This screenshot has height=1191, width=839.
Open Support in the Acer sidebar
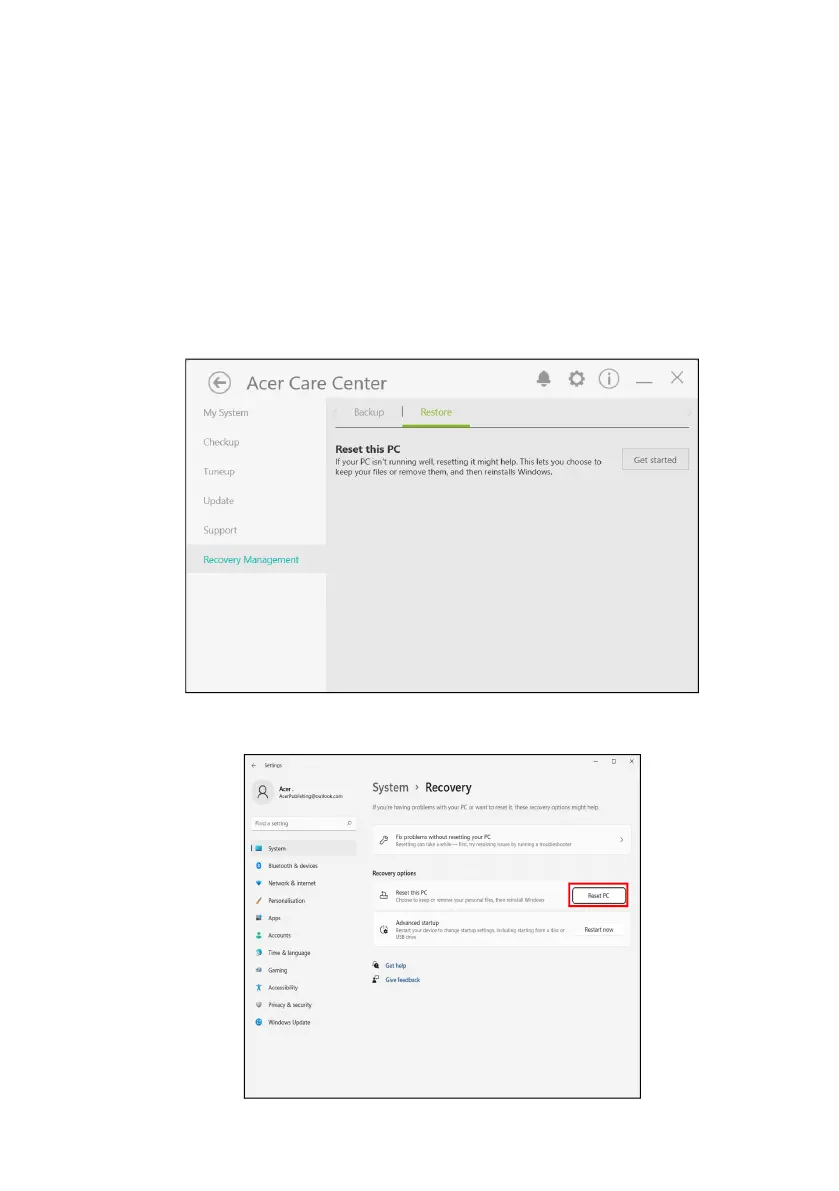coord(219,530)
